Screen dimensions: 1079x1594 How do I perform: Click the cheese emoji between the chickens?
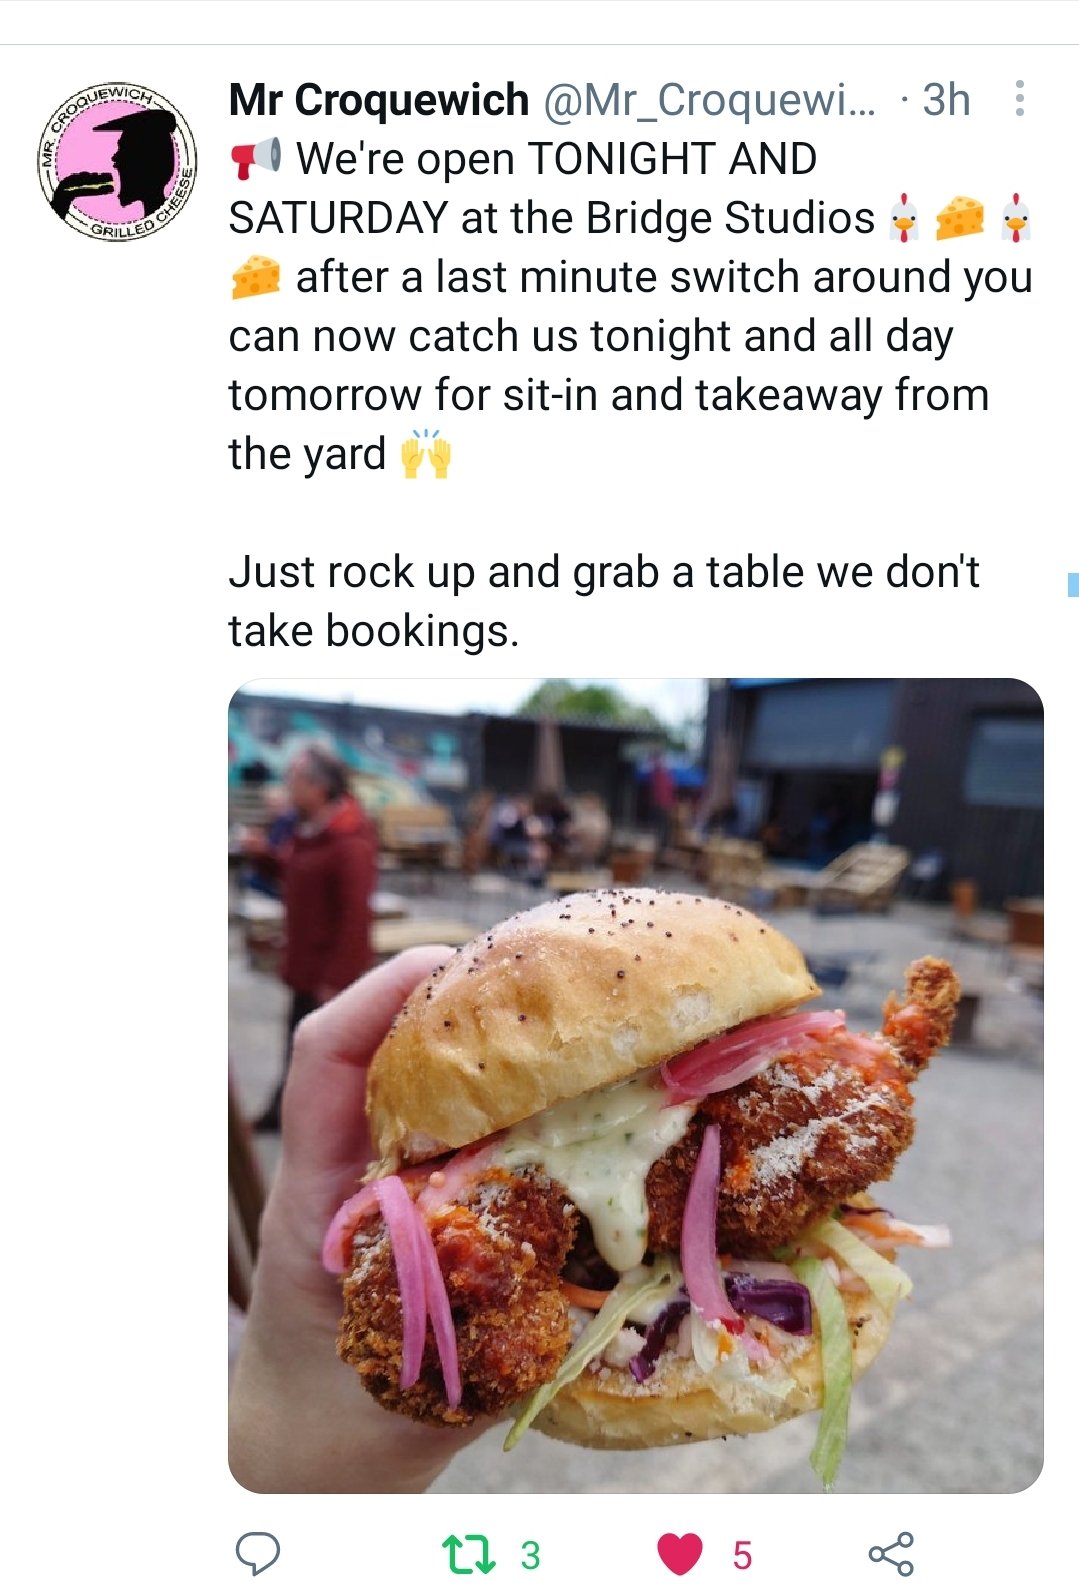(x=960, y=218)
